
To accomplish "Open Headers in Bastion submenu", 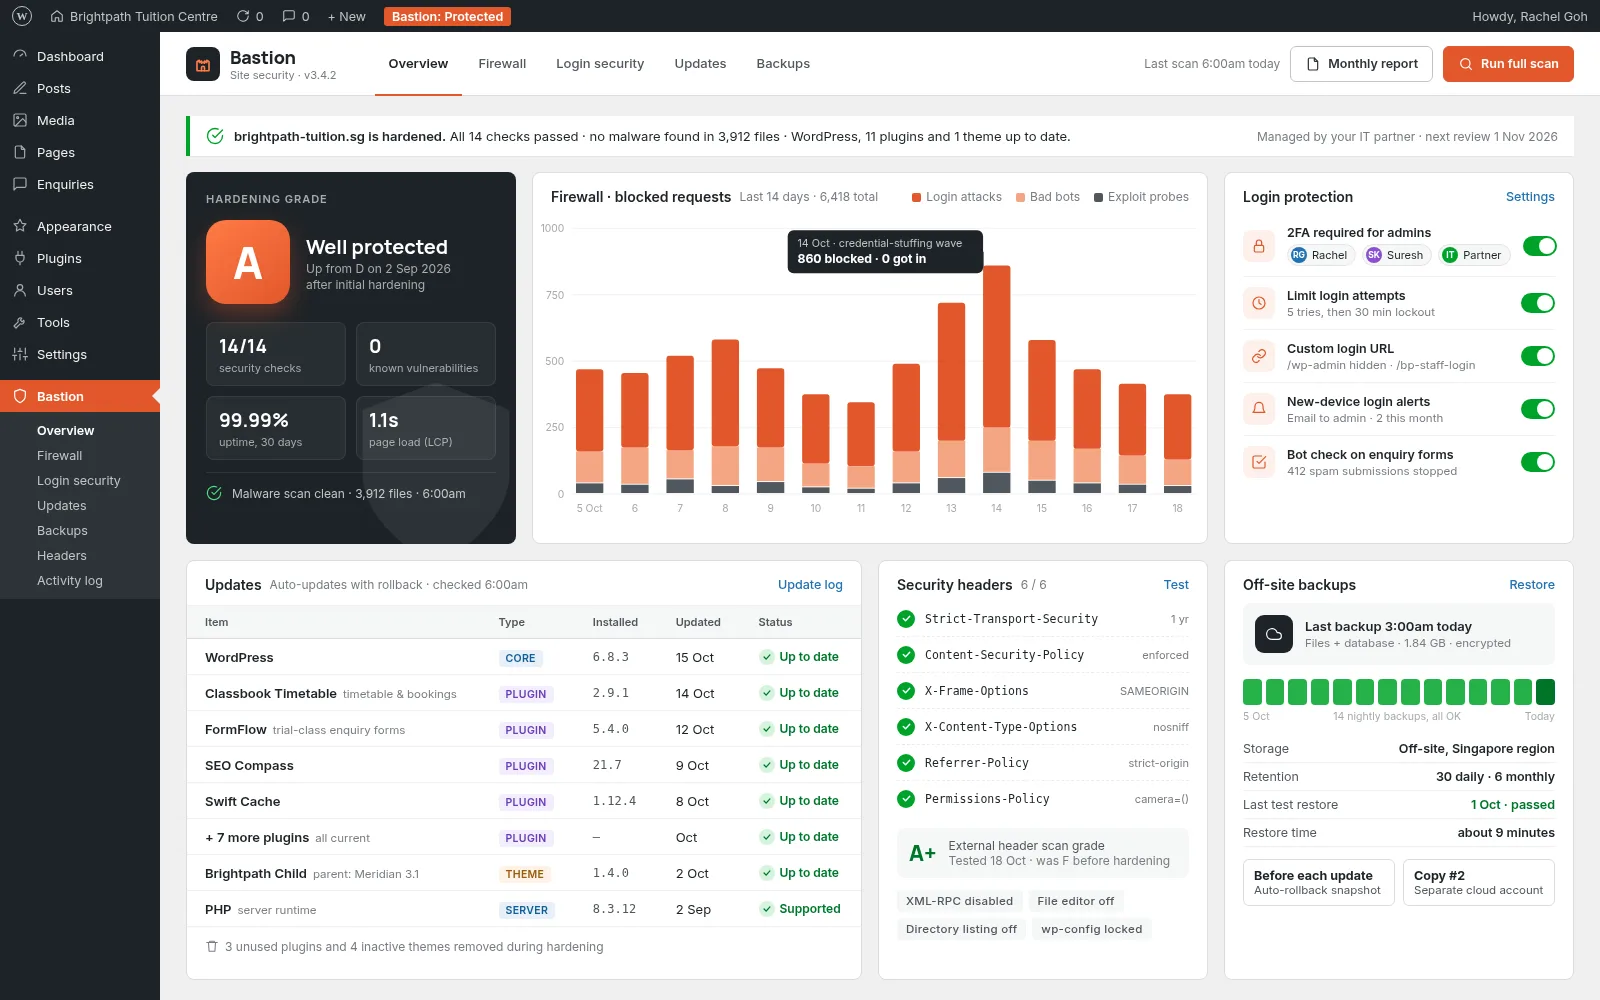I will pyautogui.click(x=62, y=556).
